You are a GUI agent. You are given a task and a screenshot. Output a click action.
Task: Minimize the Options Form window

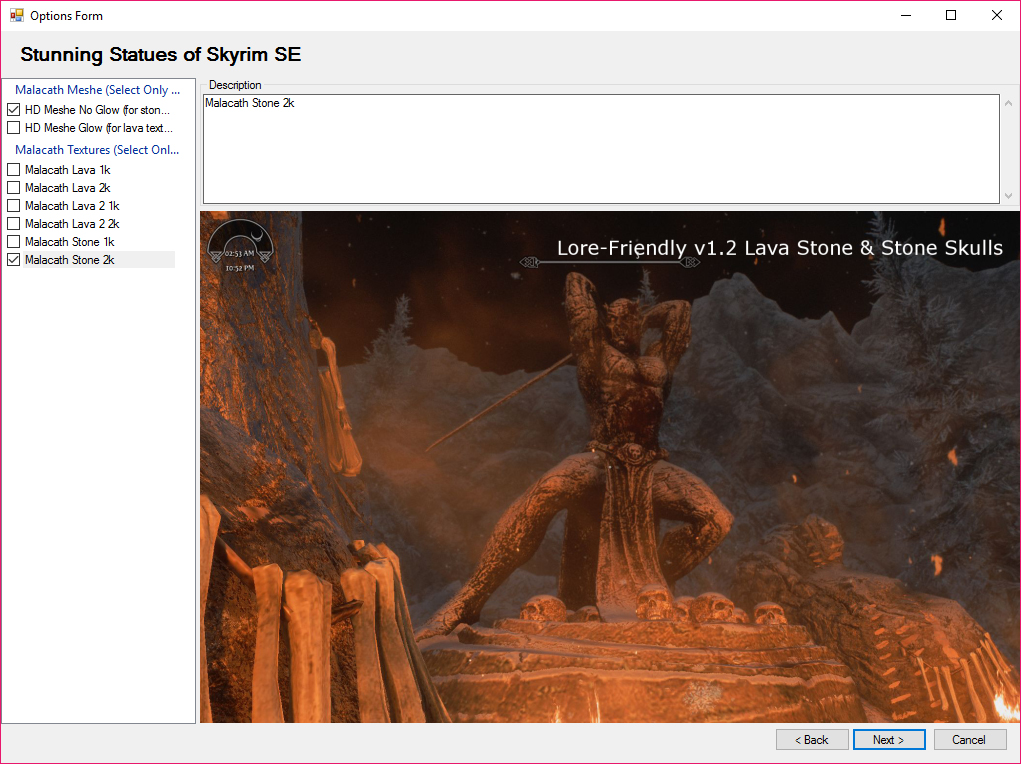pyautogui.click(x=906, y=15)
